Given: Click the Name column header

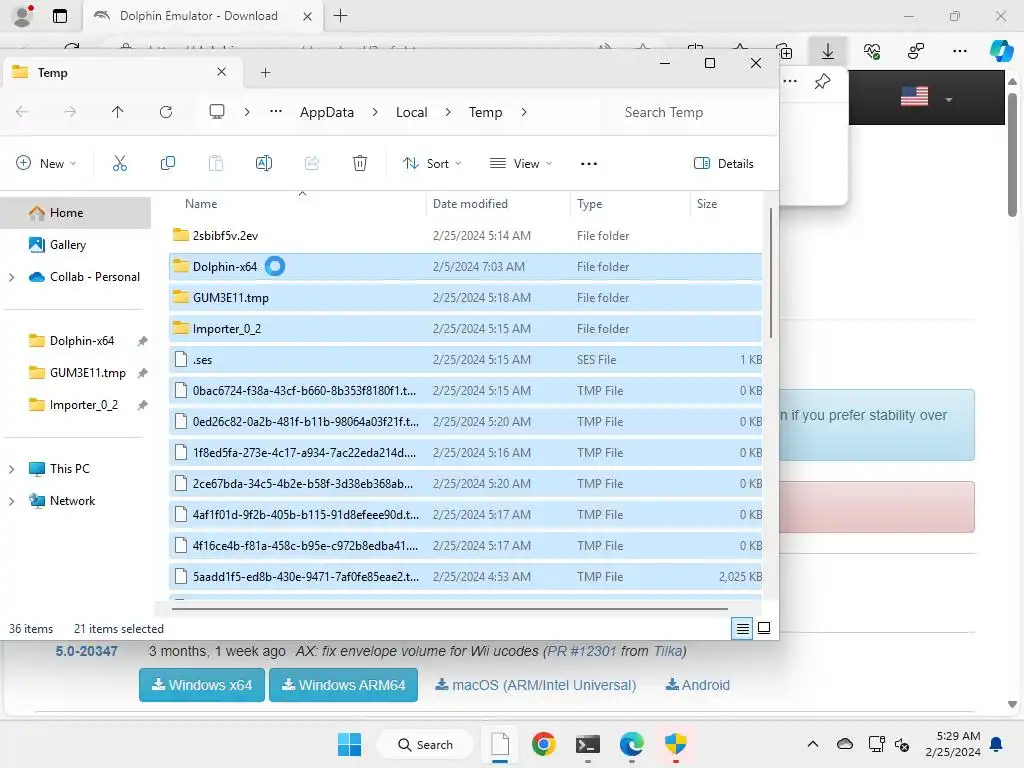Looking at the screenshot, I should [x=200, y=204].
